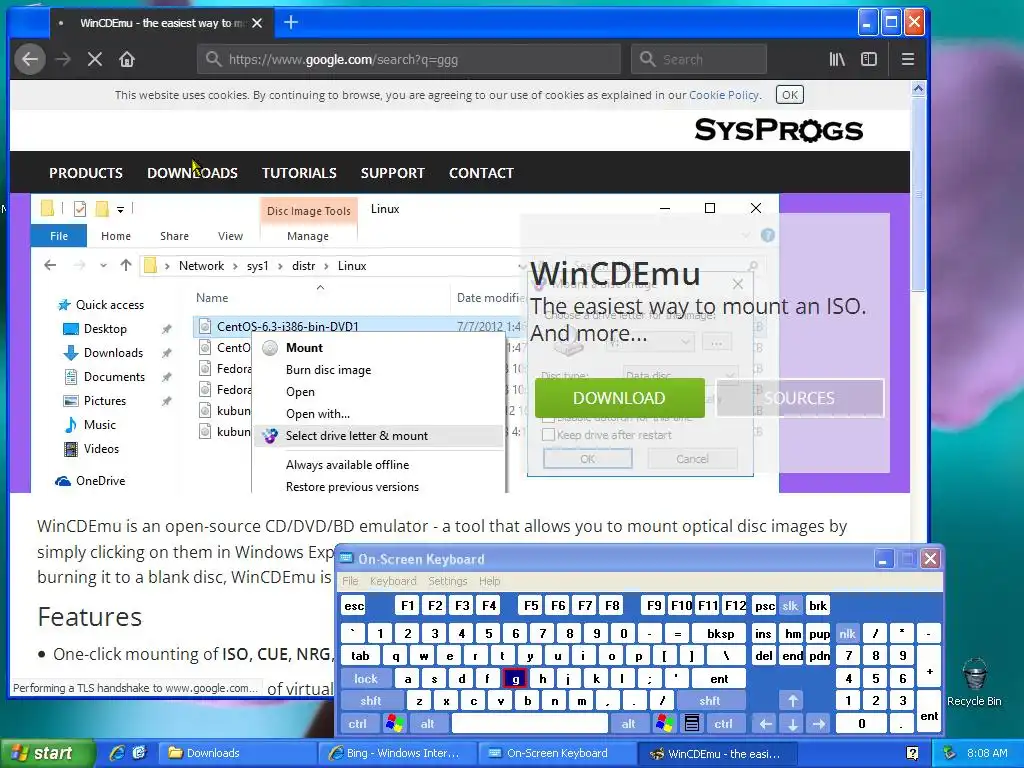Switch to Bing - Windows Internet taskbar button
This screenshot has height=768, width=1024.
[x=398, y=754]
